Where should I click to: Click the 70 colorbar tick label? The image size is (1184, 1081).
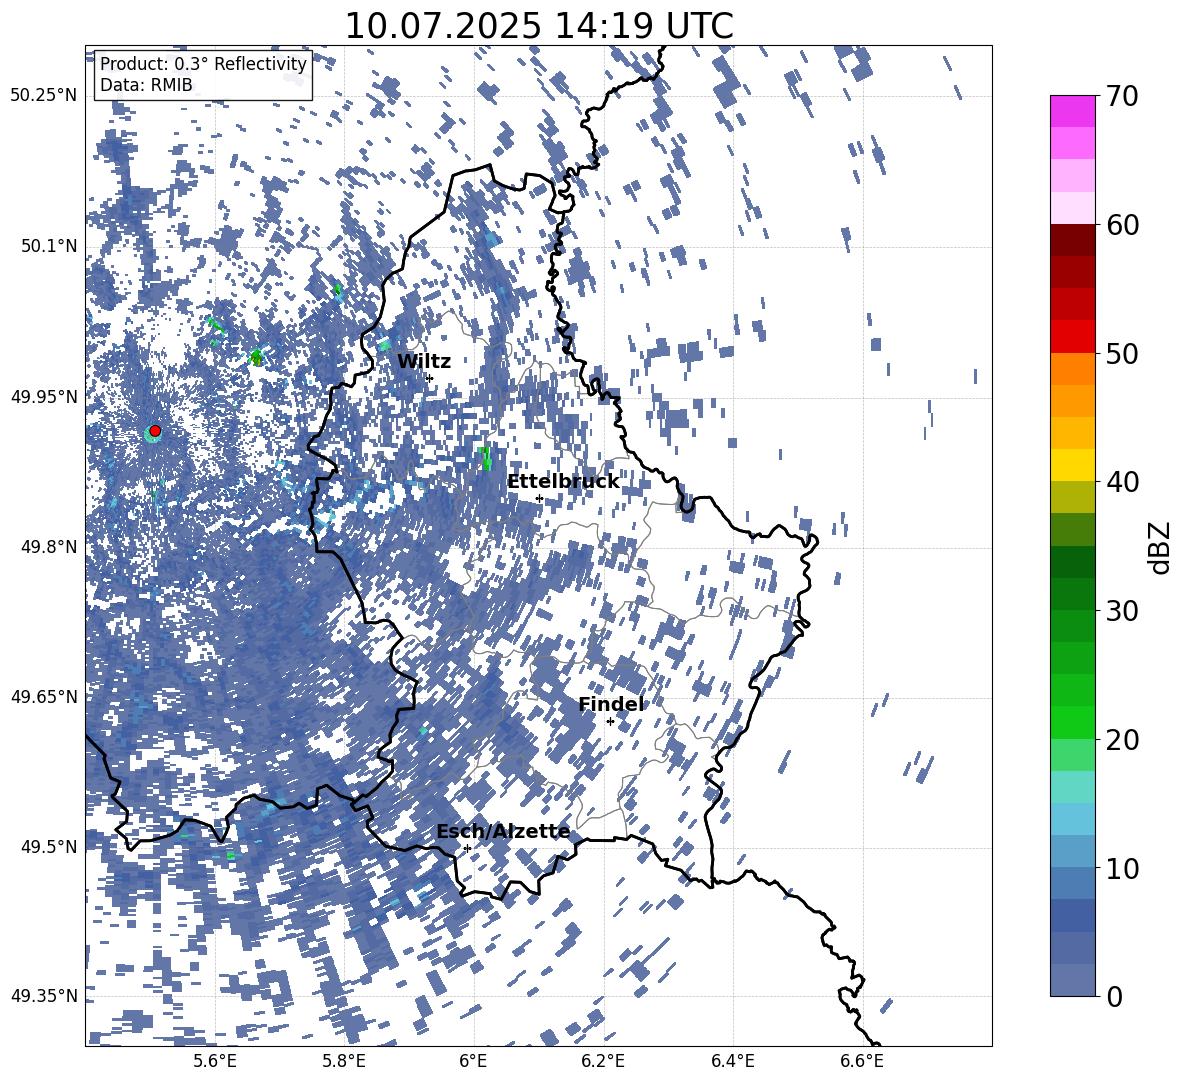[1123, 96]
